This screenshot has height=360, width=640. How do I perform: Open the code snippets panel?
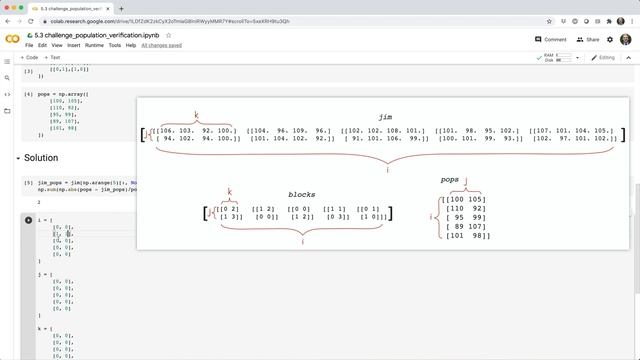(7, 94)
